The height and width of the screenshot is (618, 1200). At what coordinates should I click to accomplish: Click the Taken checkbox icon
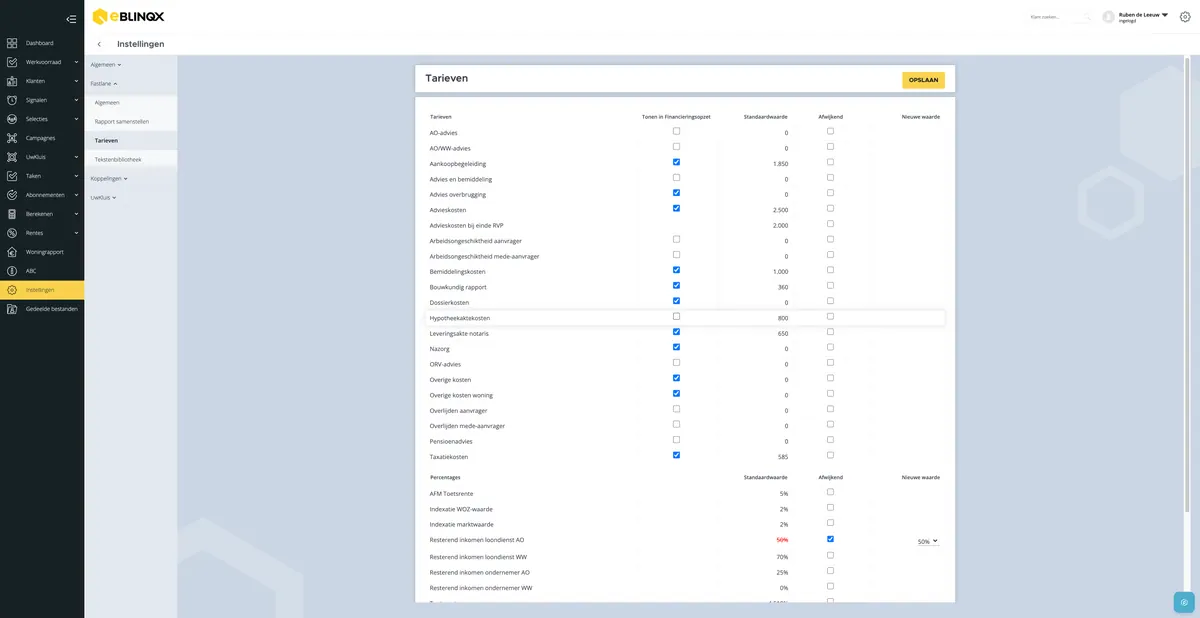pyautogui.click(x=11, y=176)
